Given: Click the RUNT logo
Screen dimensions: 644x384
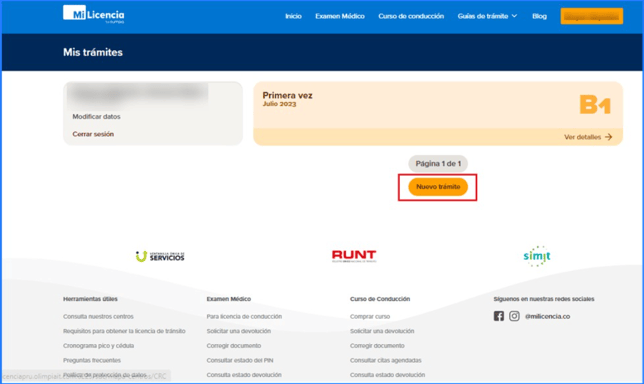Looking at the screenshot, I should coord(354,256).
